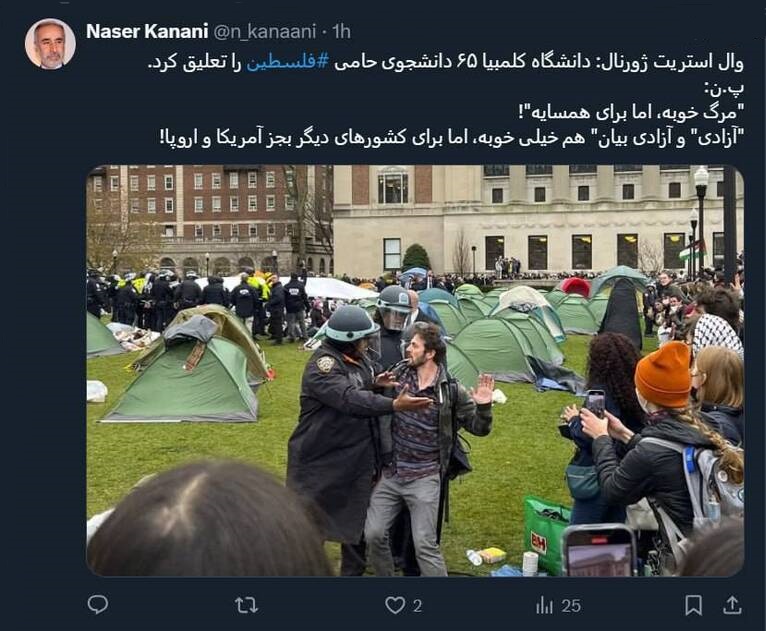Open the @n_kanaani handle link
The height and width of the screenshot is (631, 766).
coord(265,32)
